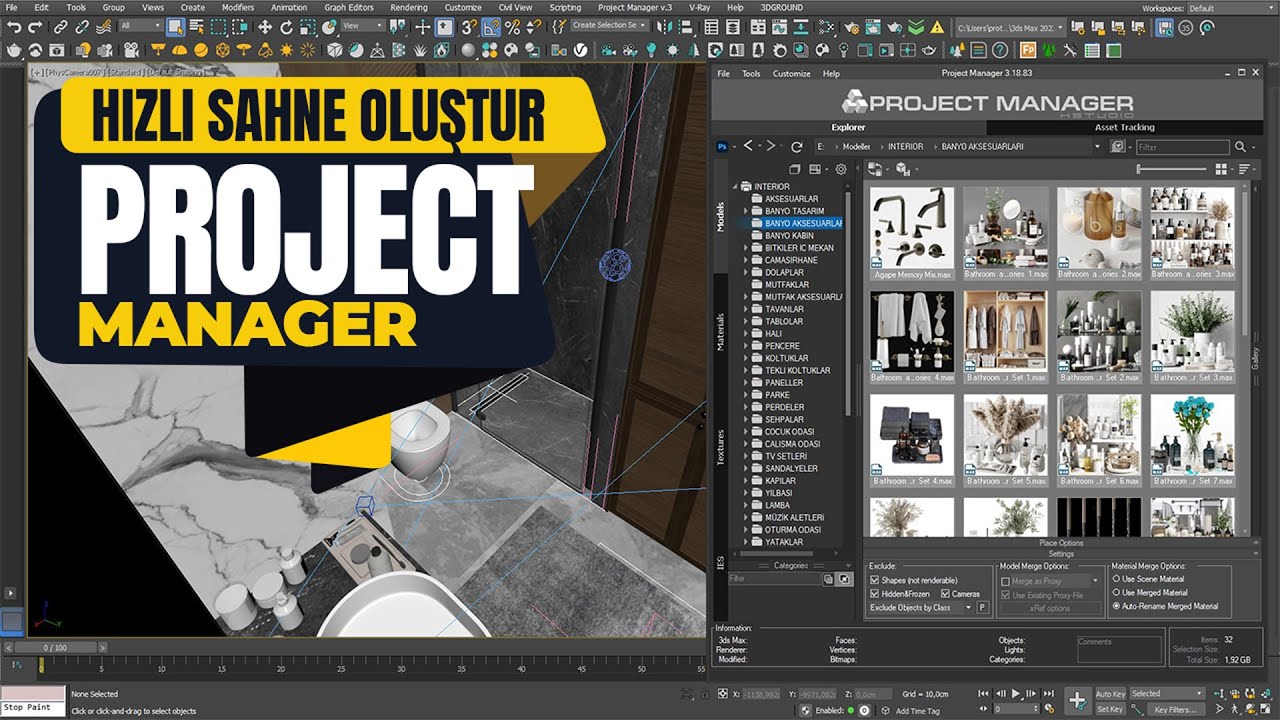Screen dimensions: 1280x720
Task: Toggle the Angle Snap tool
Action: [491, 27]
